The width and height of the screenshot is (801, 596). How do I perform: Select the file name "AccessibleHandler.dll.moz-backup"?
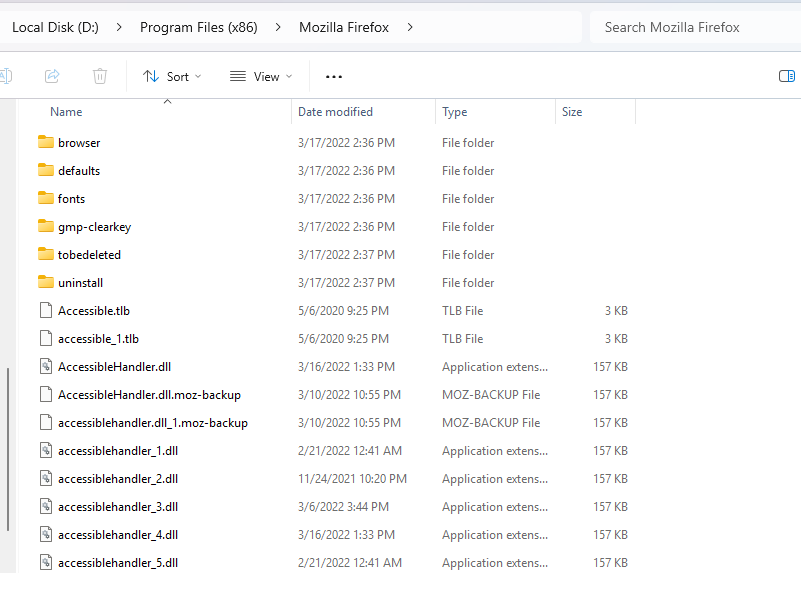(x=149, y=395)
